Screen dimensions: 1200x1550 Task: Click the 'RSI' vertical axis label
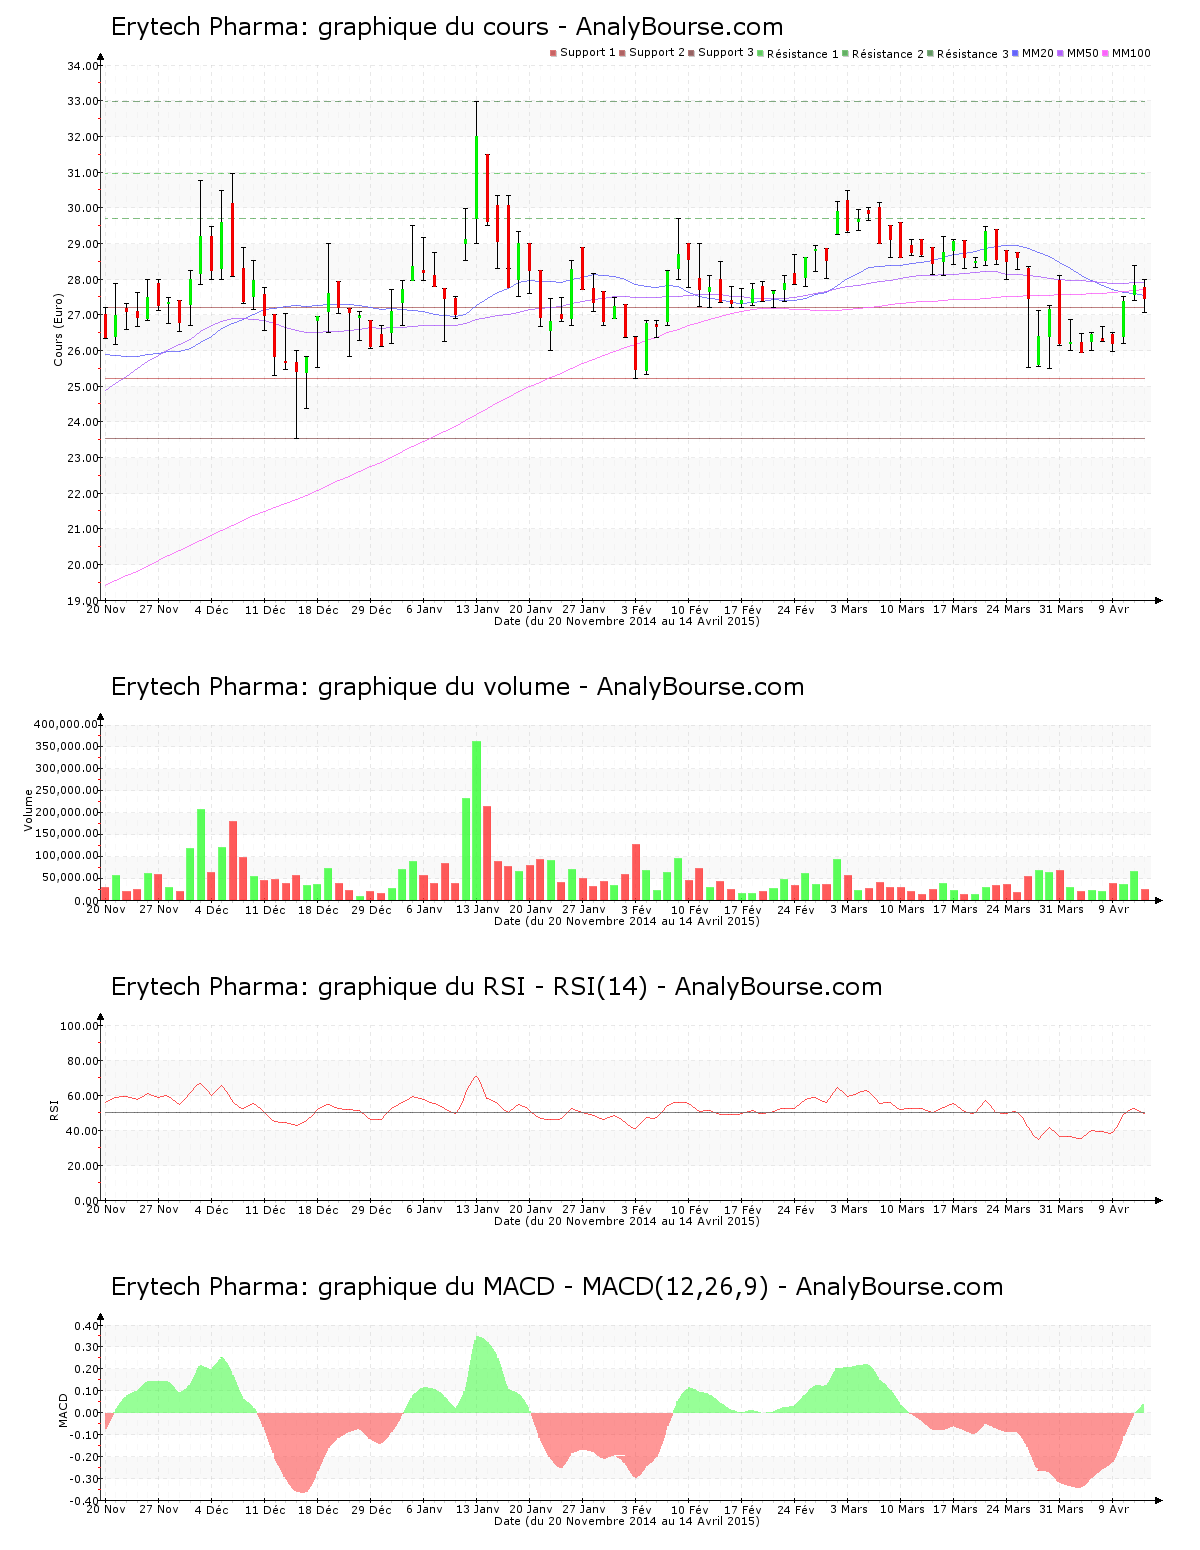(x=54, y=1109)
